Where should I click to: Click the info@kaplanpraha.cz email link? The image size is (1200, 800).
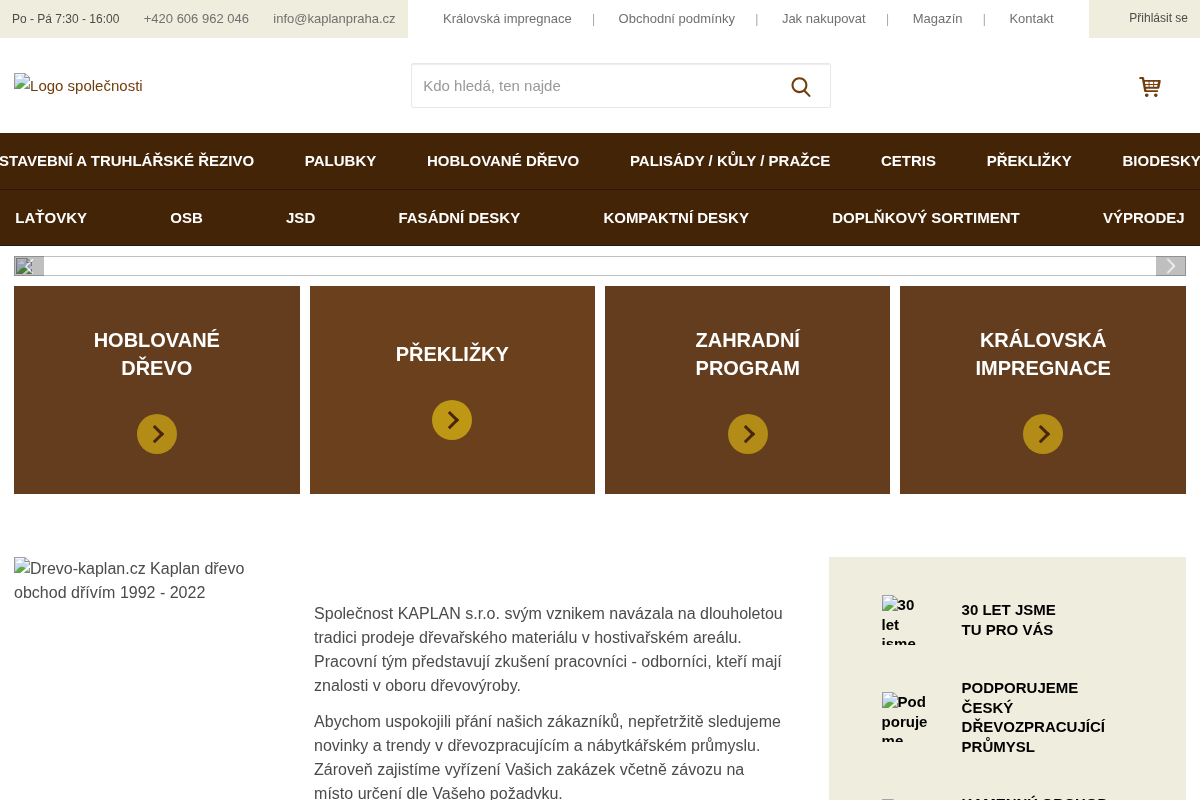tap(334, 19)
